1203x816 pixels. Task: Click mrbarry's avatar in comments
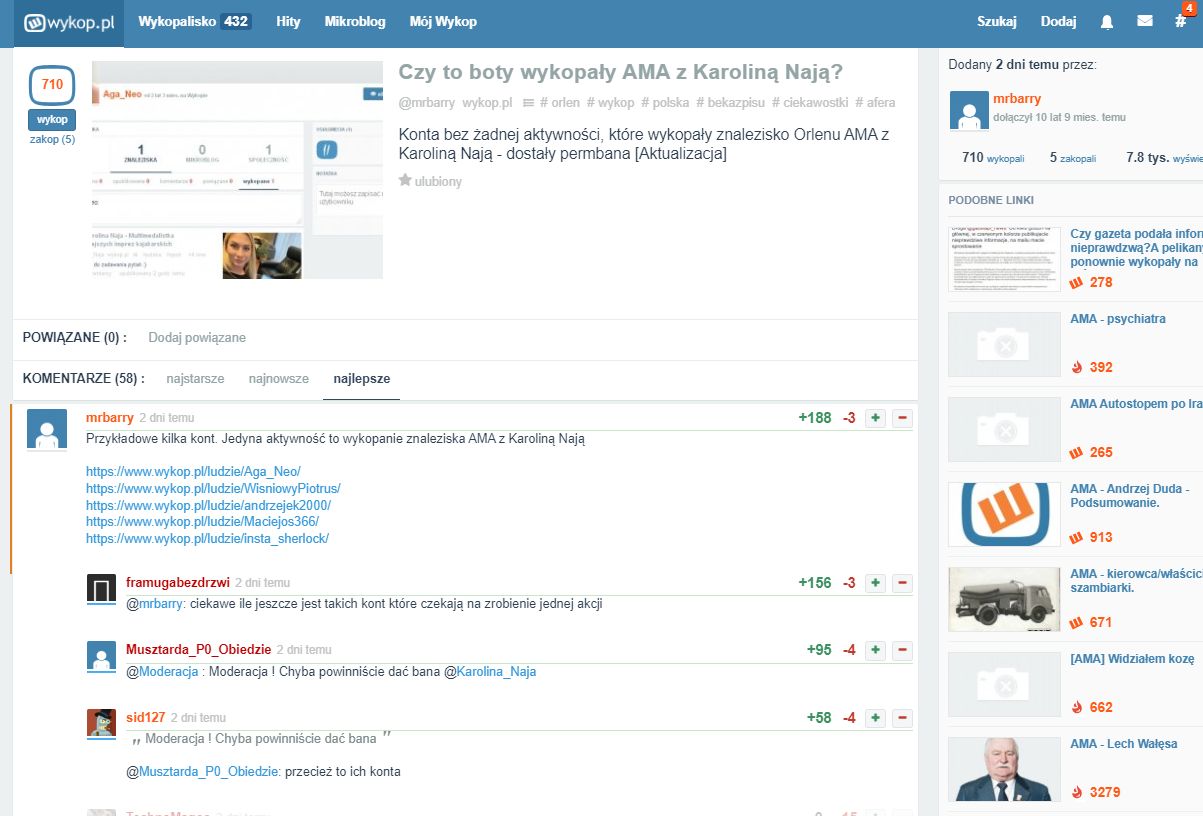tap(46, 429)
